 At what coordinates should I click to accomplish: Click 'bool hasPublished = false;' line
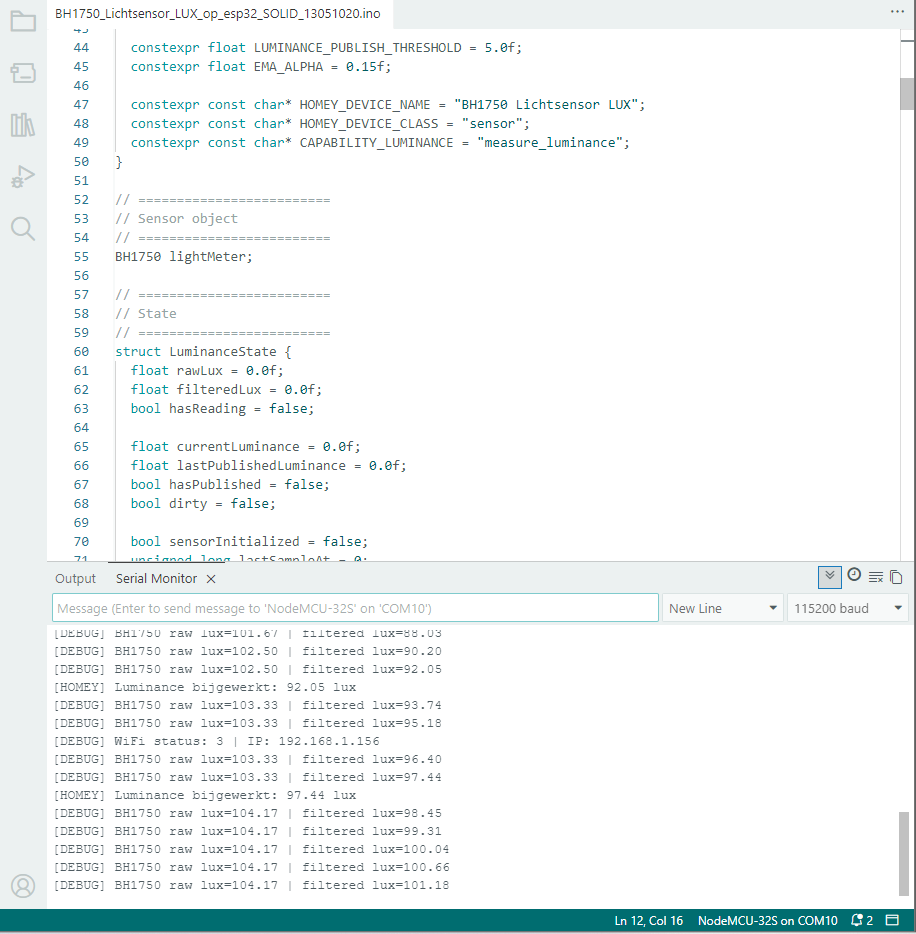230,485
